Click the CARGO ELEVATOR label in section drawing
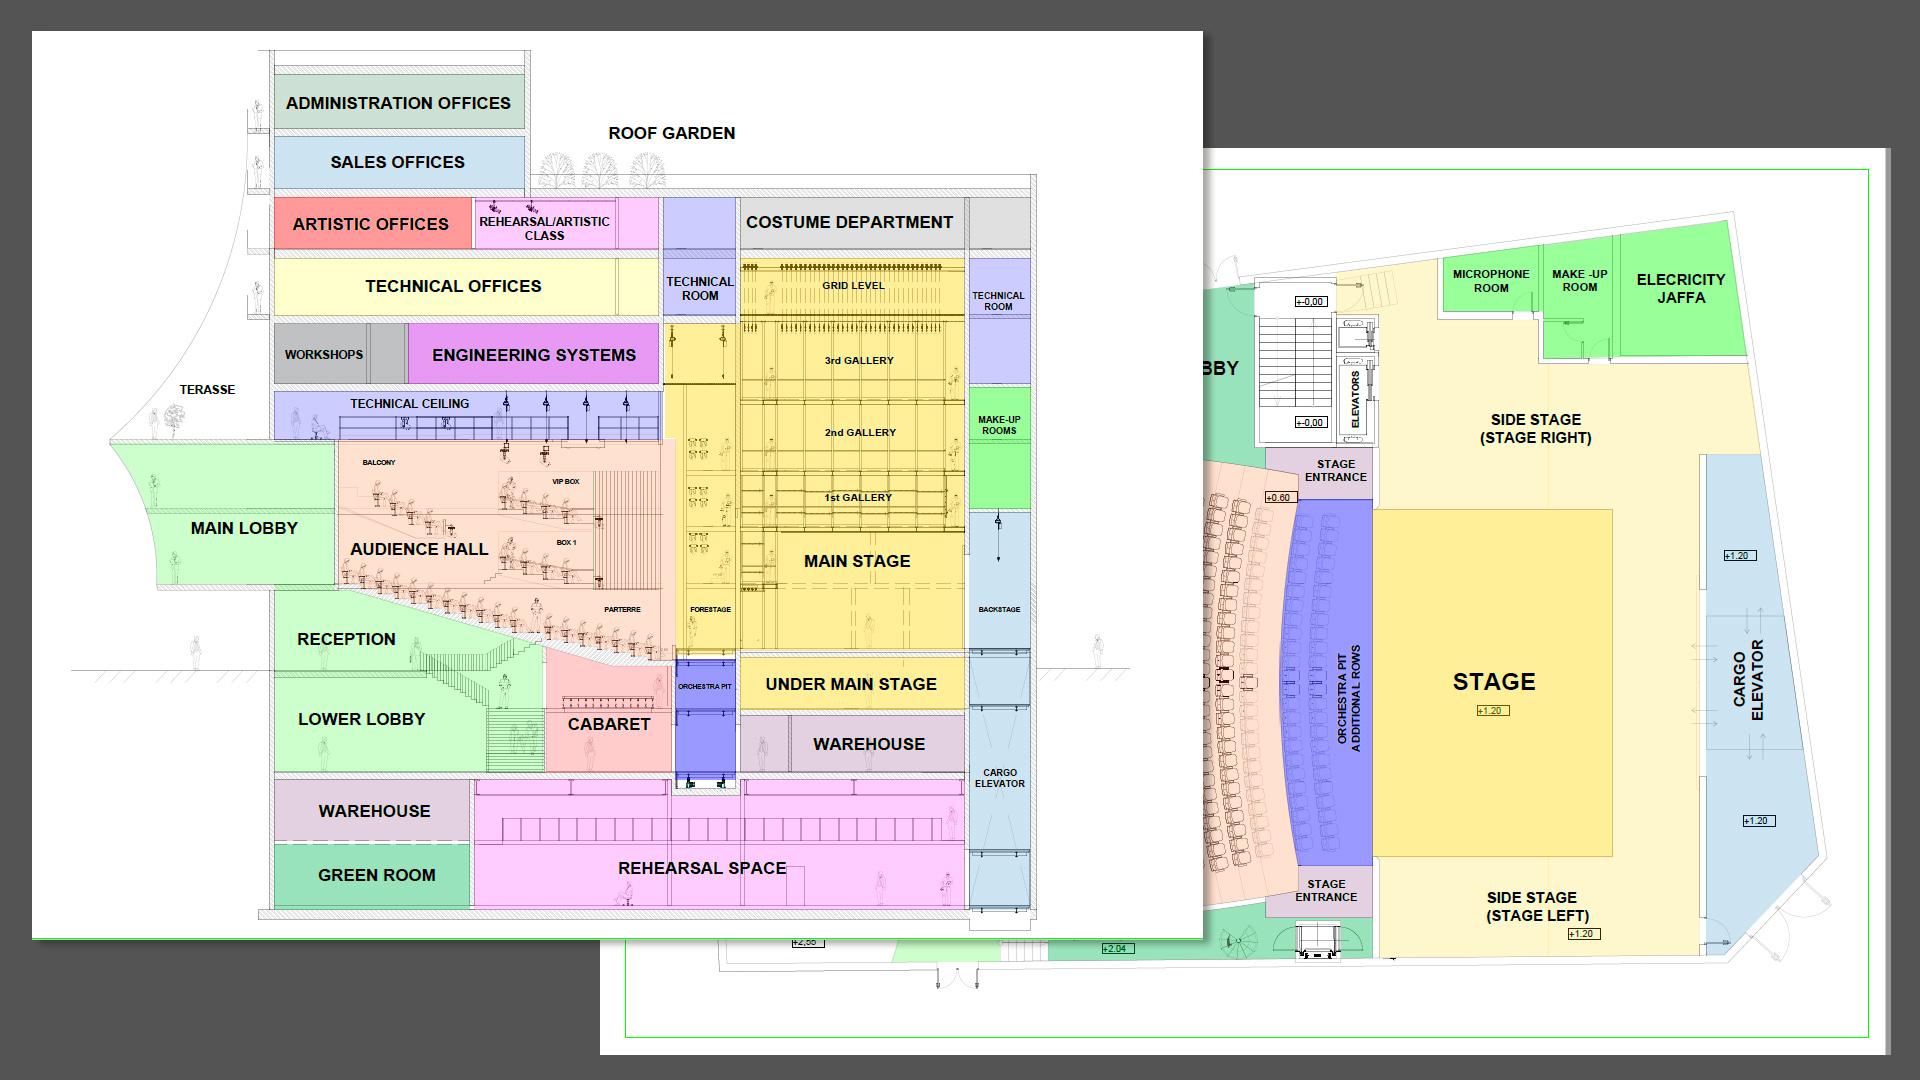Screen dimensions: 1920x1080 pyautogui.click(x=1000, y=778)
